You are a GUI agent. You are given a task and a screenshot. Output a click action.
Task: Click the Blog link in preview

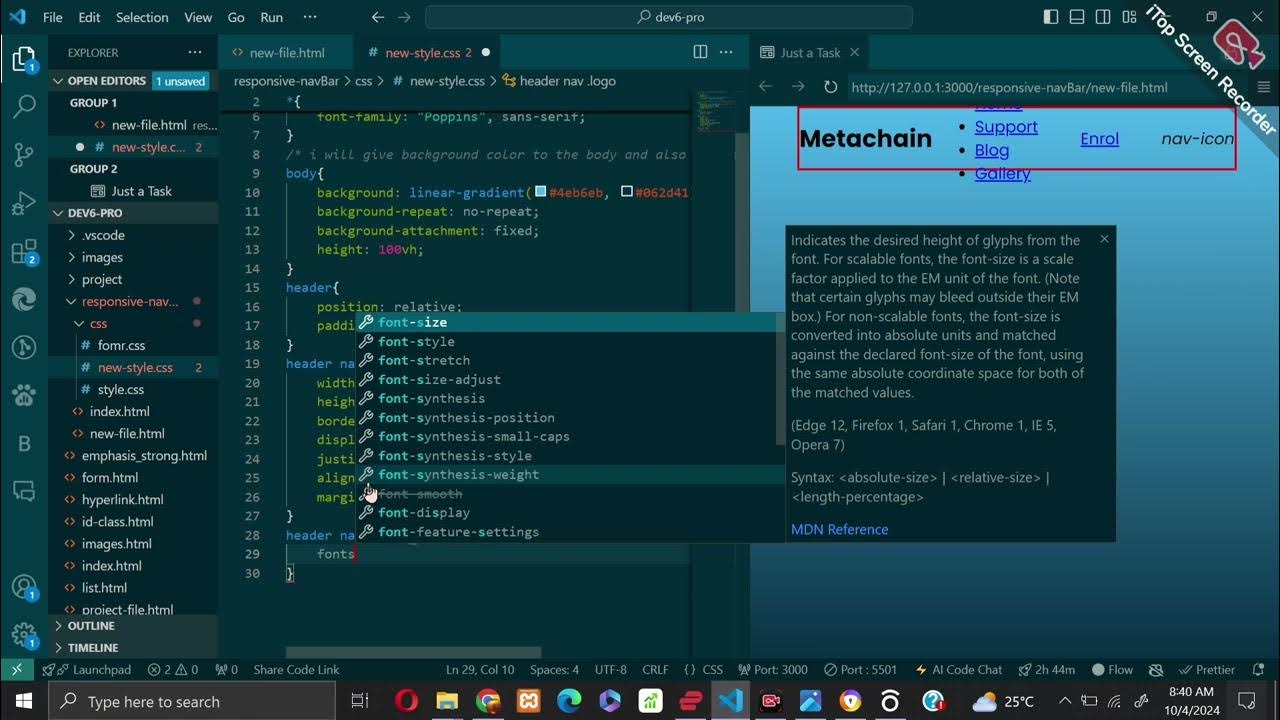tap(992, 150)
